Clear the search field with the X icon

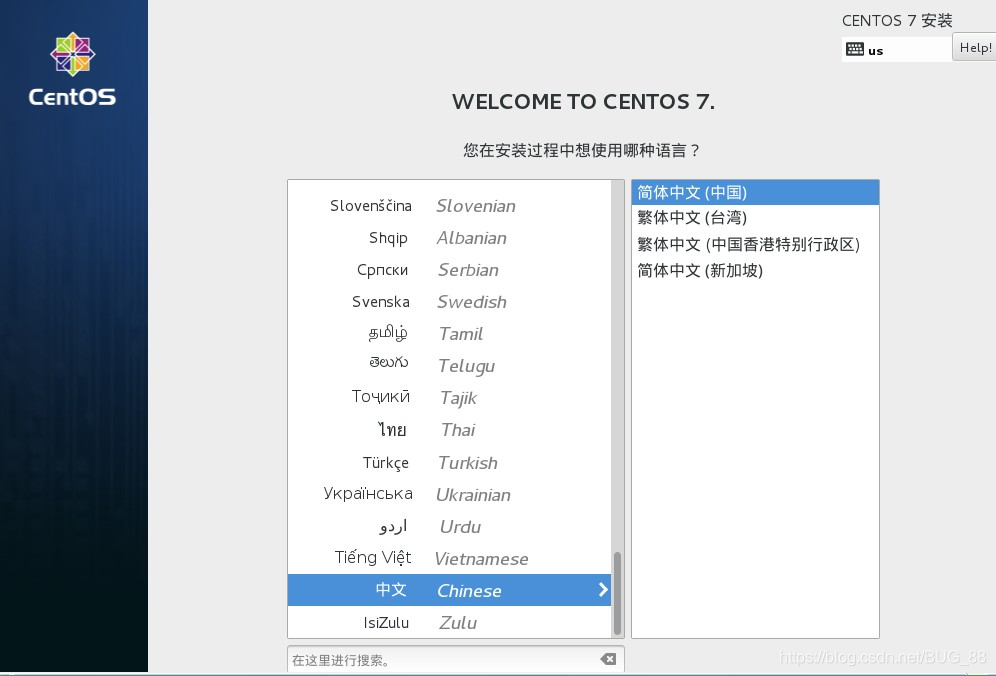(x=608, y=659)
